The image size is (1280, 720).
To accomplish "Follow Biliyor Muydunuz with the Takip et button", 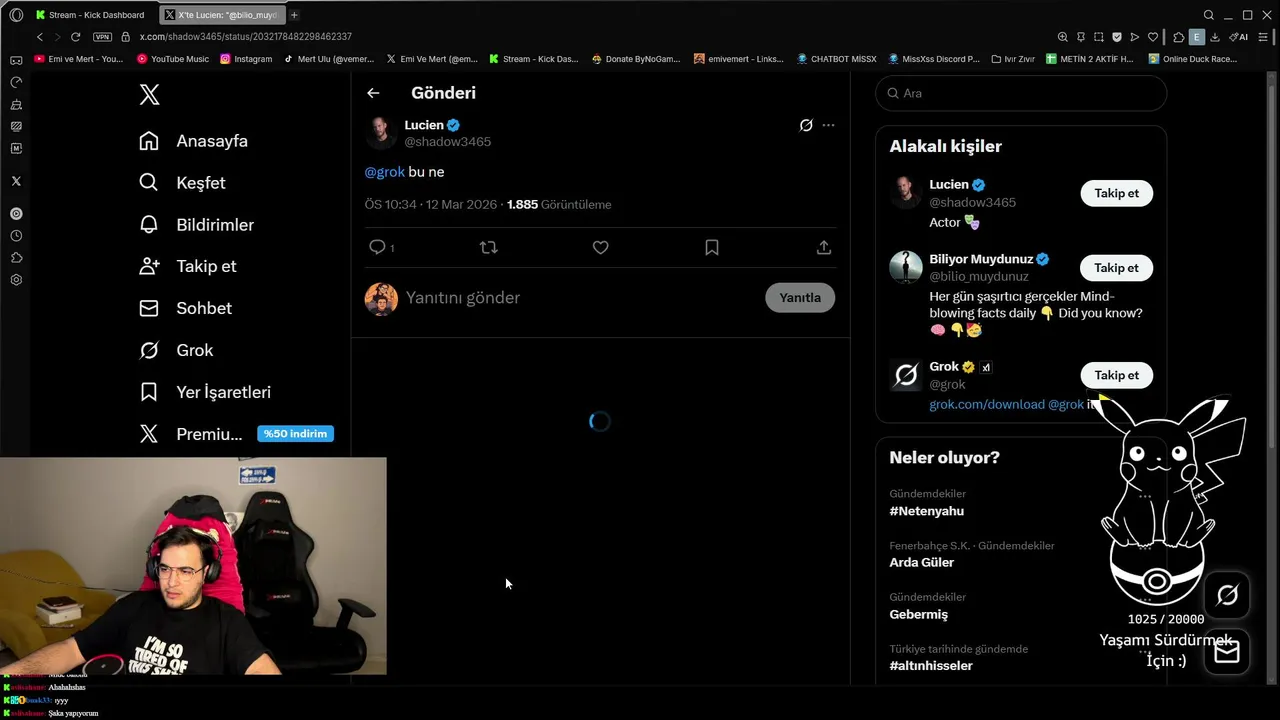I will (1116, 268).
